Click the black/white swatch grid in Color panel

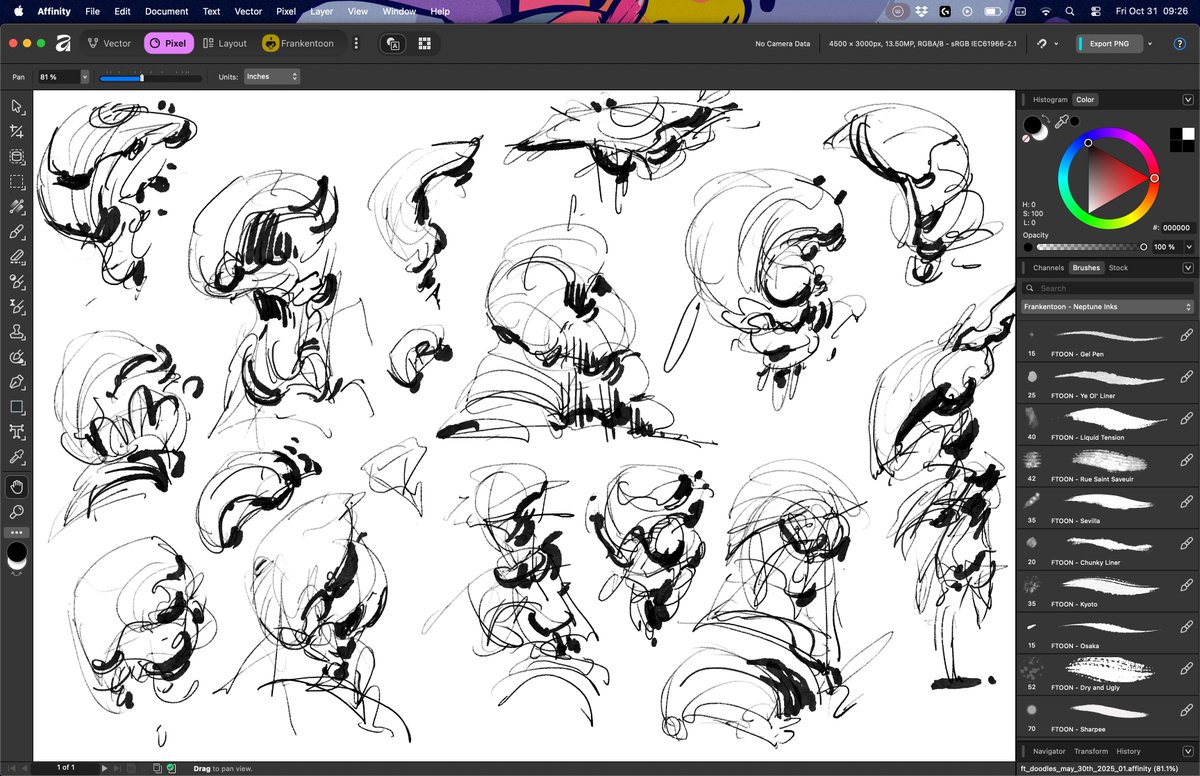tap(1182, 140)
